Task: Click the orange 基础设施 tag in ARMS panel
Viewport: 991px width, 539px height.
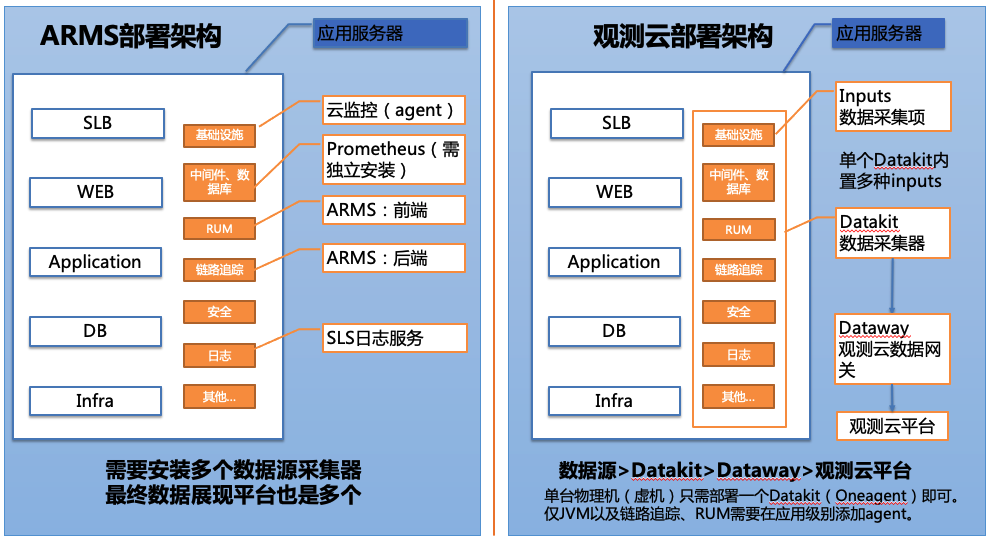Action: [219, 135]
